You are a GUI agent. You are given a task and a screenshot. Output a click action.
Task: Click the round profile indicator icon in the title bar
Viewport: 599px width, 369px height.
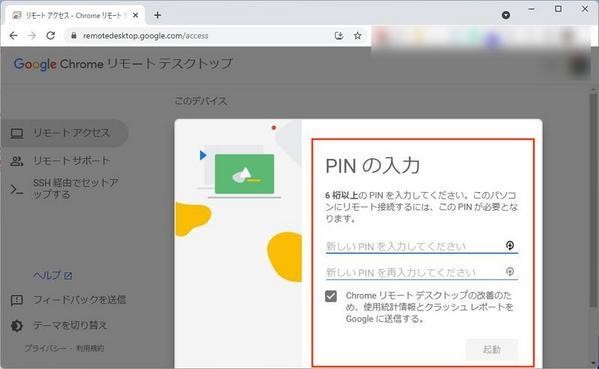tap(506, 15)
